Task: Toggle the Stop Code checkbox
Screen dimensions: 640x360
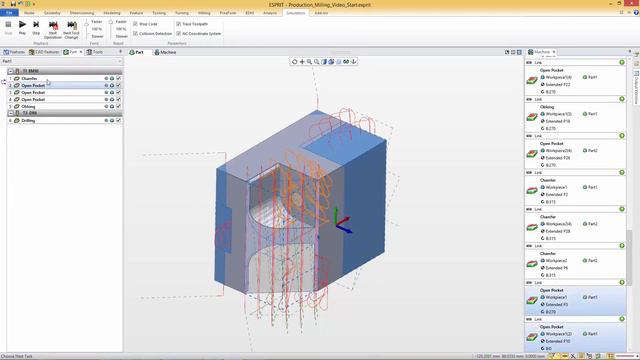Action: [x=135, y=24]
